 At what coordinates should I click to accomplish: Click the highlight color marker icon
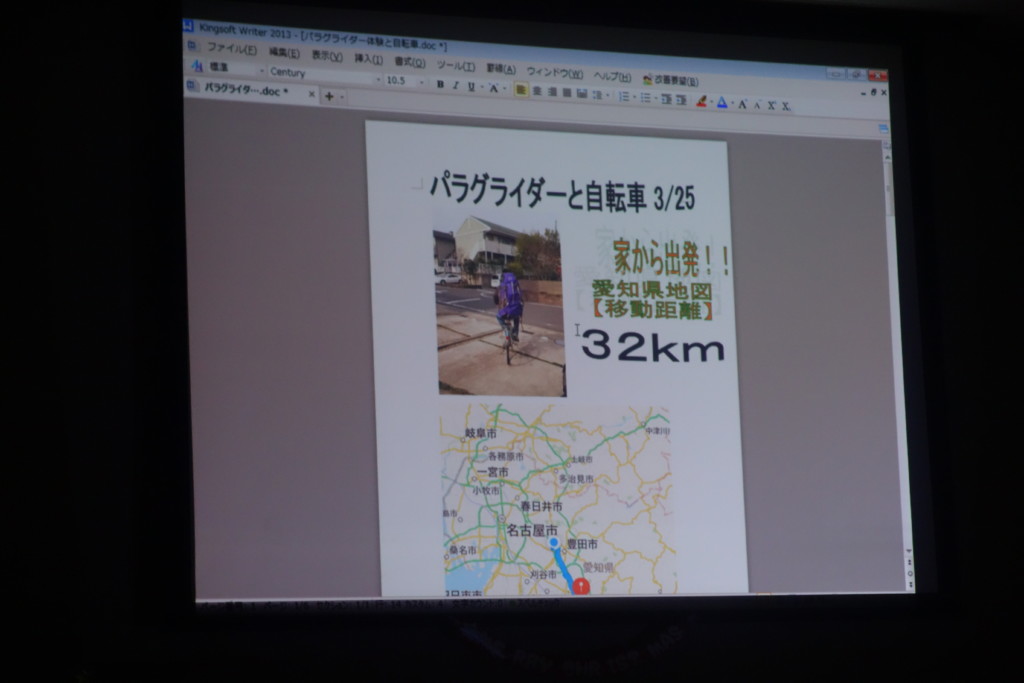pyautogui.click(x=701, y=100)
